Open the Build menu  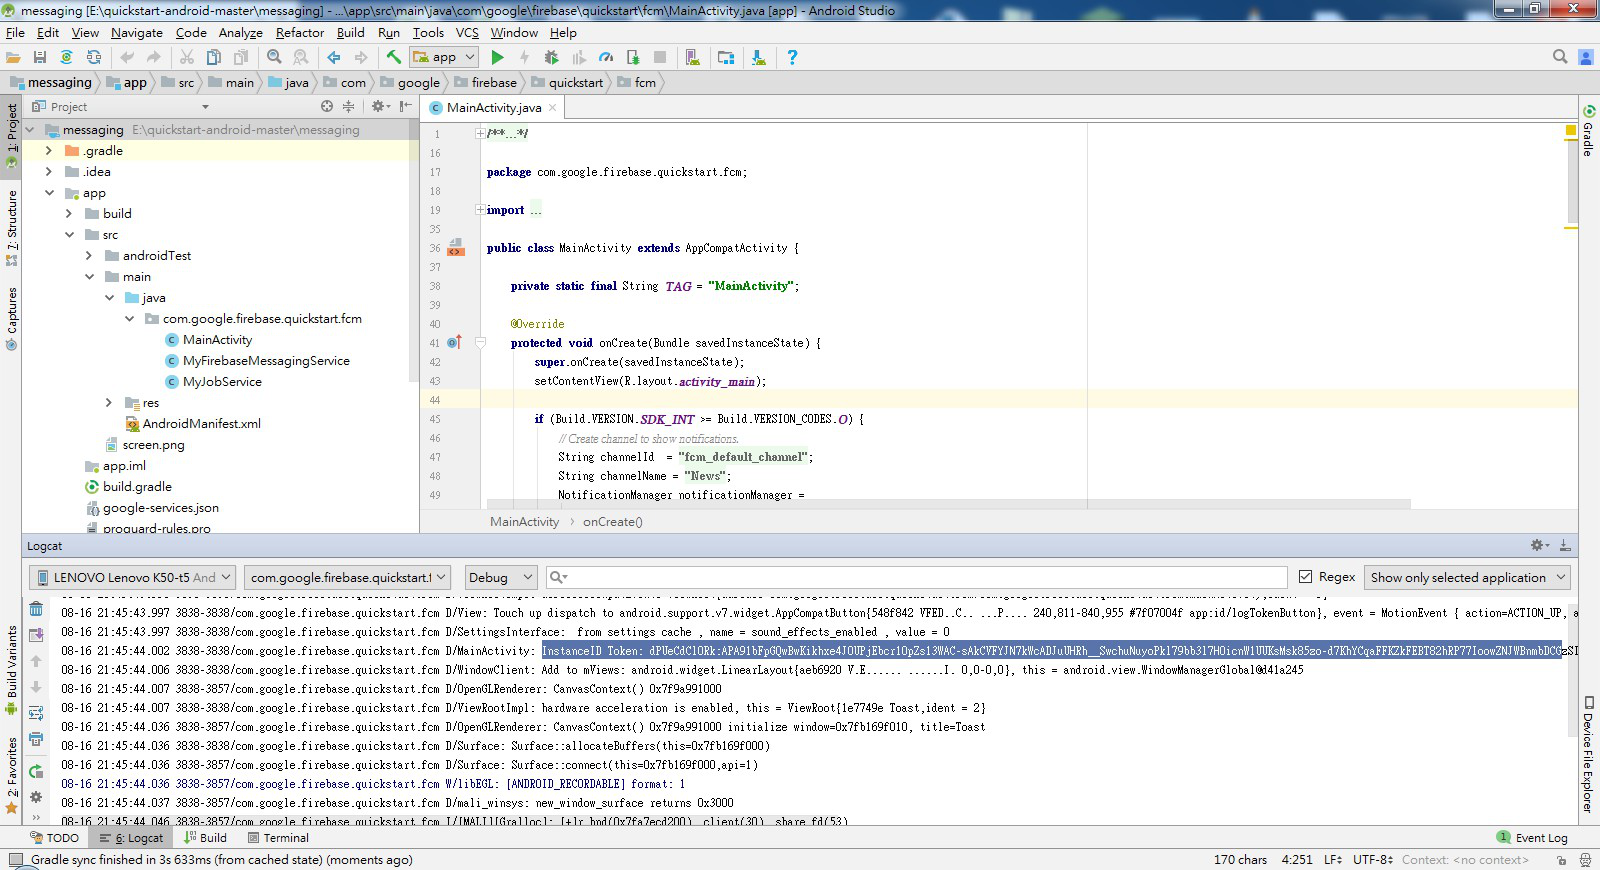tap(350, 32)
